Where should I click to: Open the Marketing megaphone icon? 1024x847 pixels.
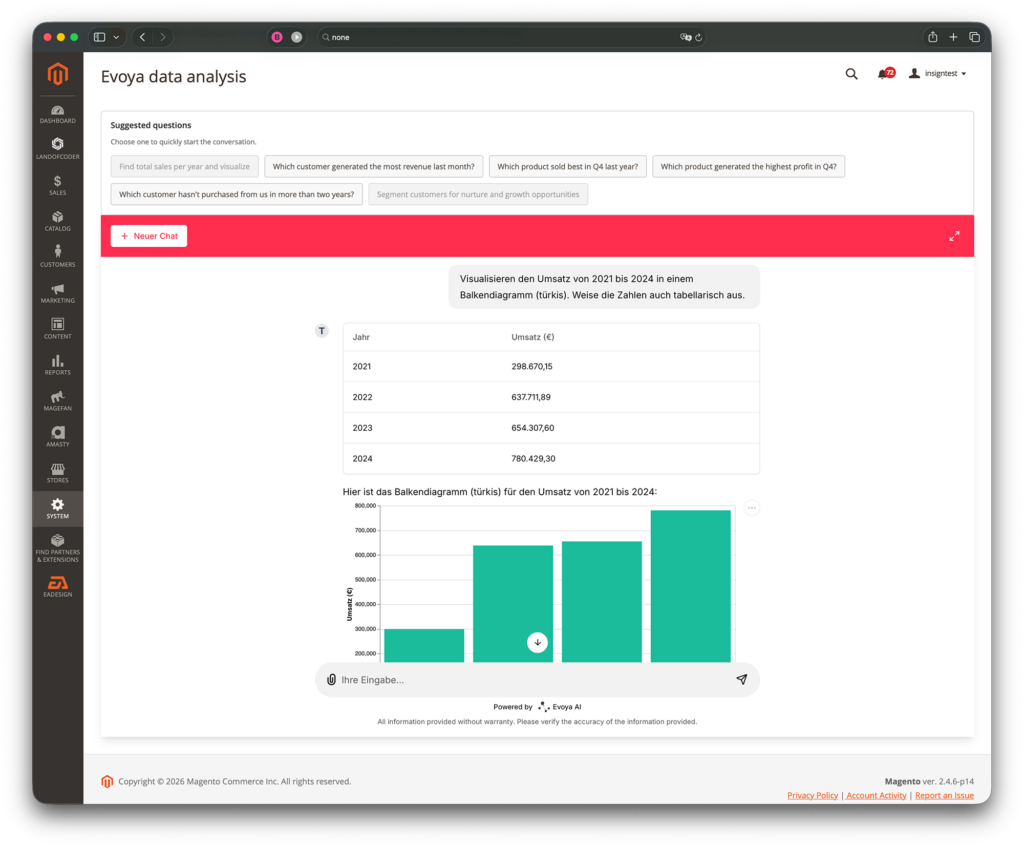[x=57, y=290]
